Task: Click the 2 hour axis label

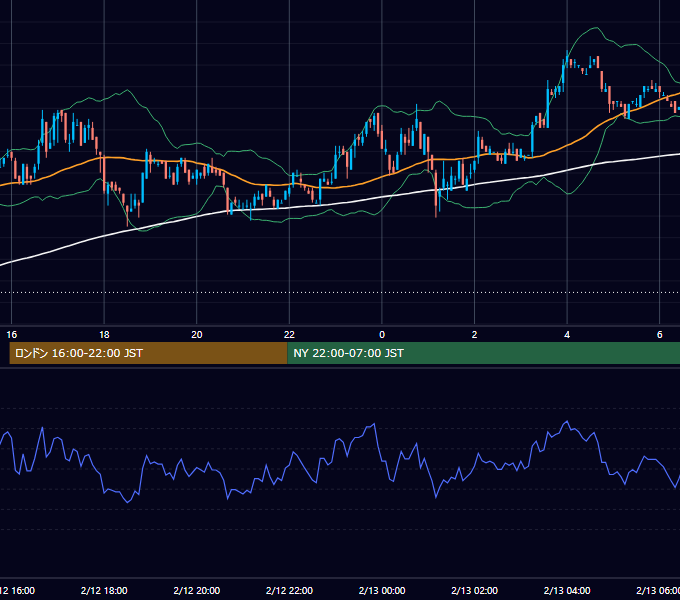Action: click(474, 335)
